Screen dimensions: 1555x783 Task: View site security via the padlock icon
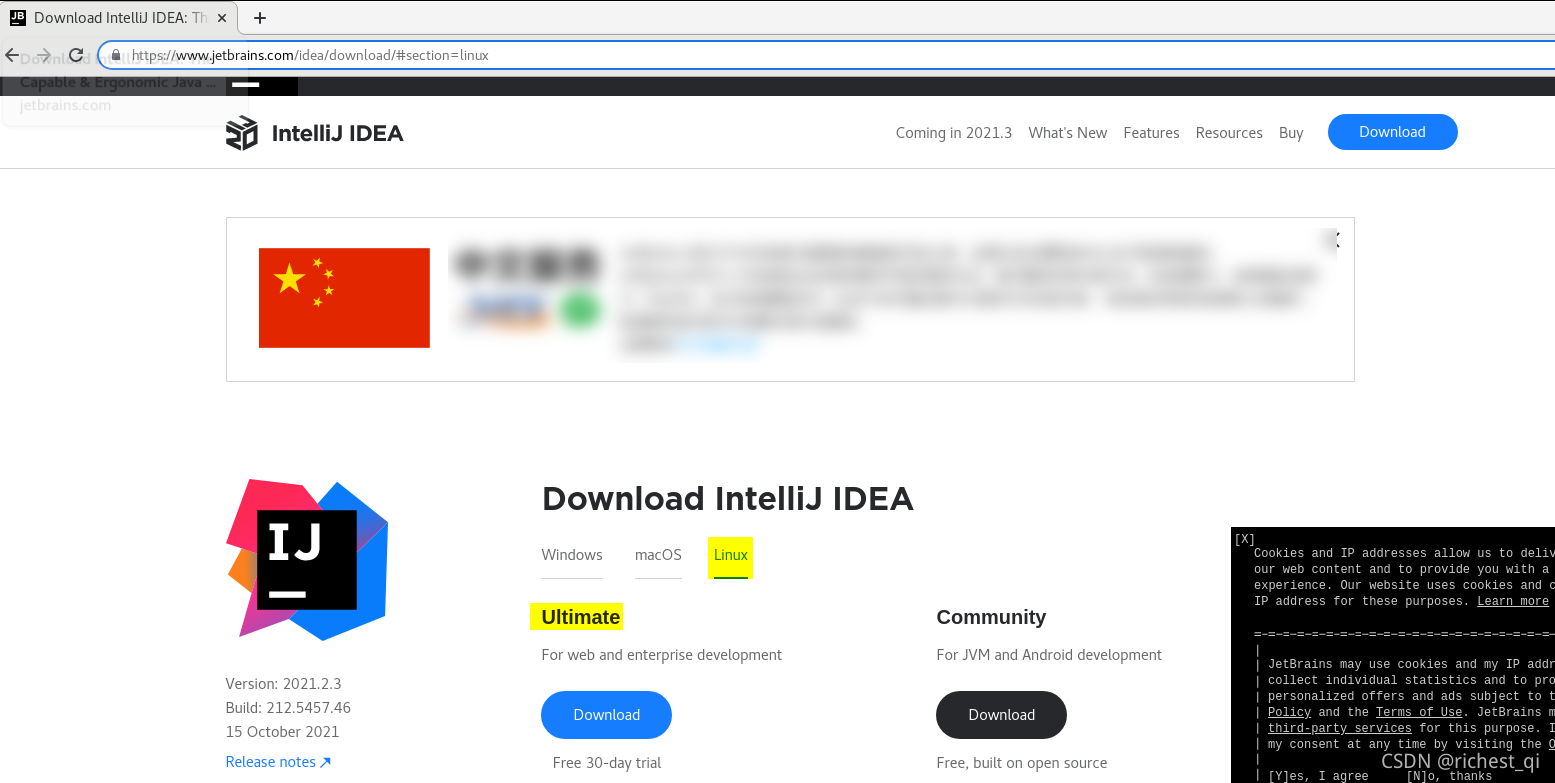pos(116,55)
